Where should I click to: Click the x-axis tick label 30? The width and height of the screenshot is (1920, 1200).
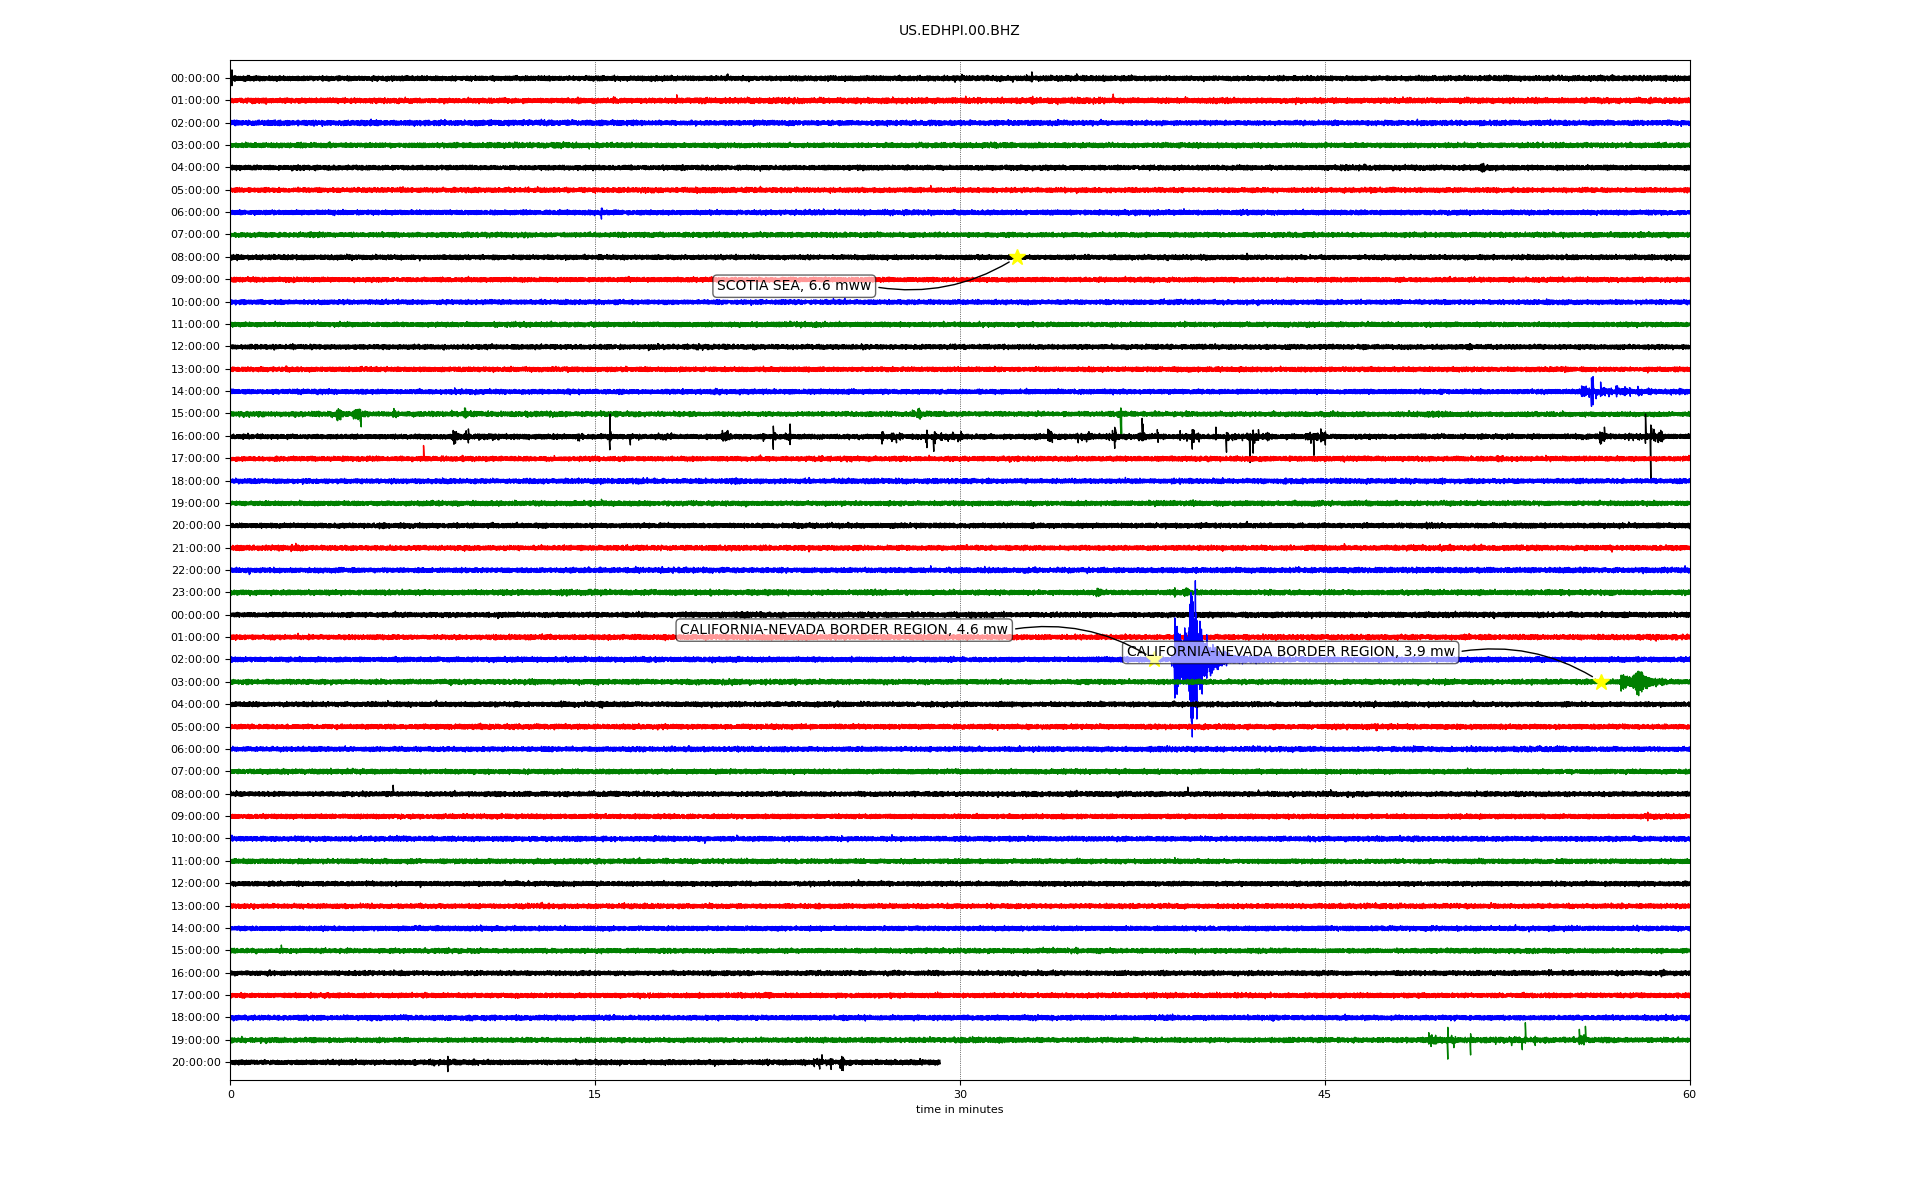click(x=960, y=1094)
